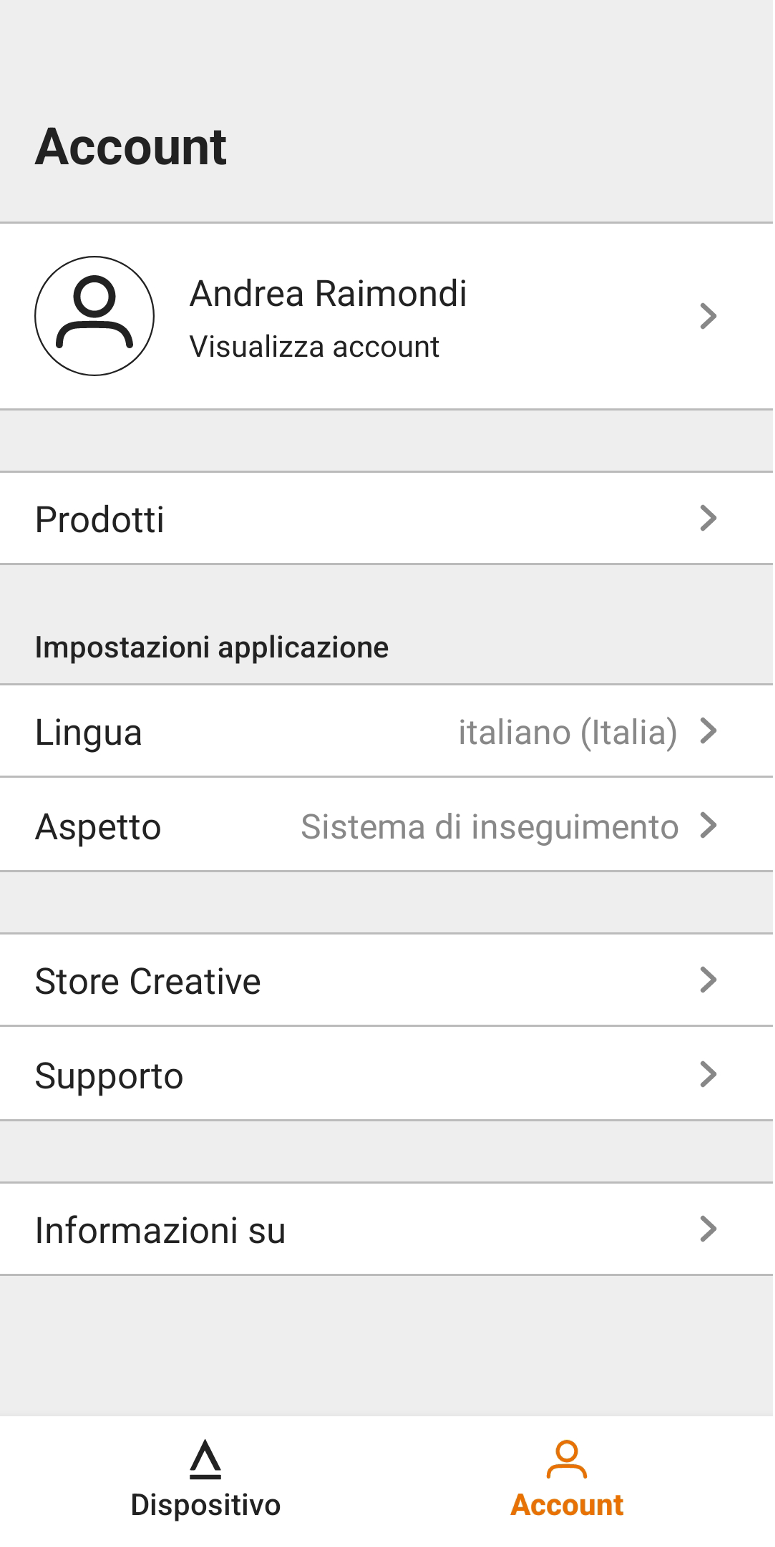Click chevron on Store Creative row

708,980
